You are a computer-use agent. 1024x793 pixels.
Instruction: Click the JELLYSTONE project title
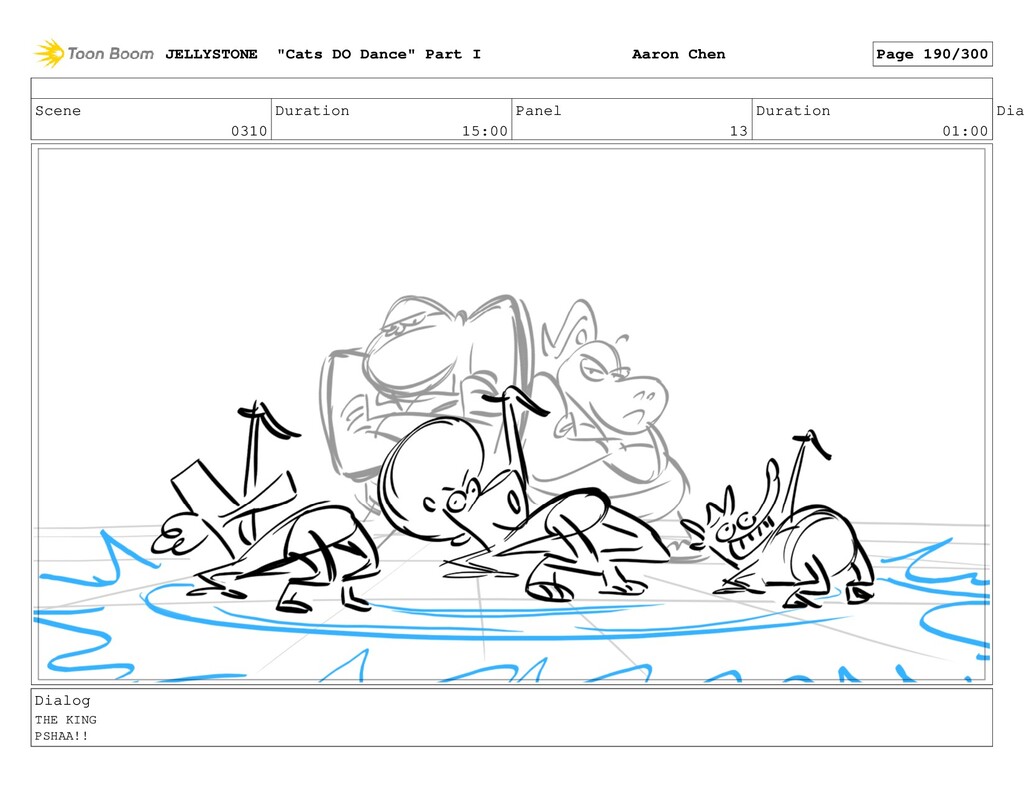click(x=211, y=54)
